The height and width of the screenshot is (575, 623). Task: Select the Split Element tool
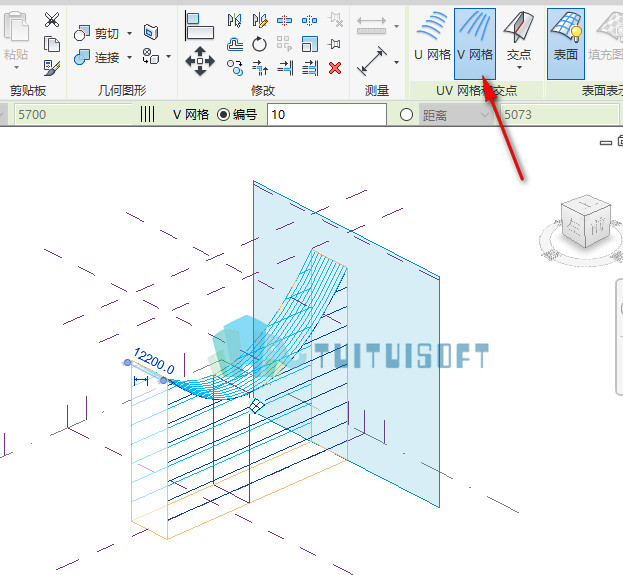(x=284, y=20)
